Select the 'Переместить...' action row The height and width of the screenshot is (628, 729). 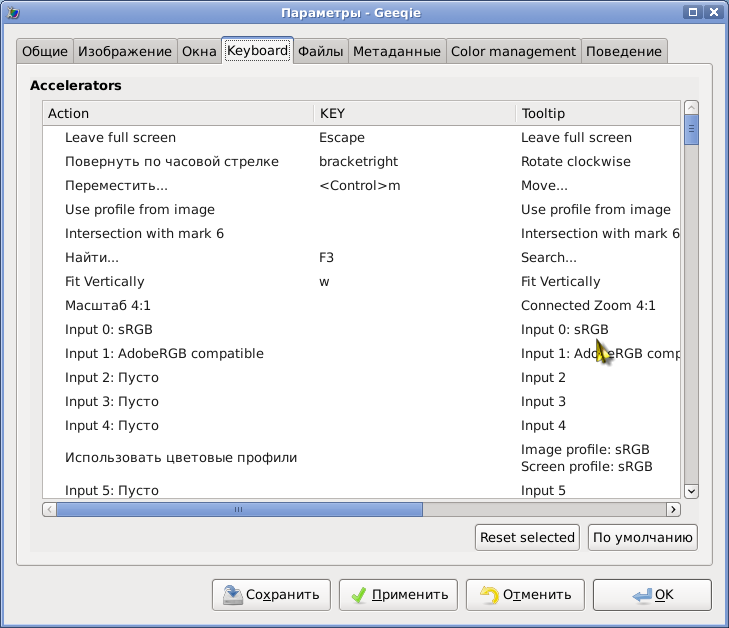pyautogui.click(x=361, y=185)
